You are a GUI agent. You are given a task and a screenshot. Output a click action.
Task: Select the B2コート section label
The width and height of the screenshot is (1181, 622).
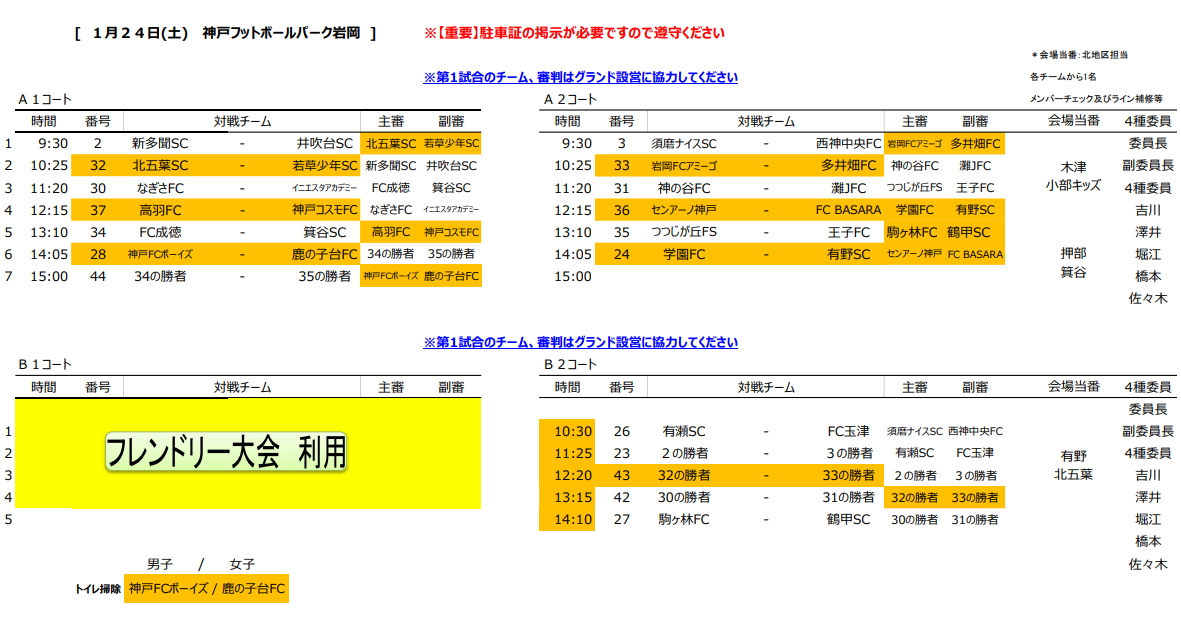tap(570, 364)
